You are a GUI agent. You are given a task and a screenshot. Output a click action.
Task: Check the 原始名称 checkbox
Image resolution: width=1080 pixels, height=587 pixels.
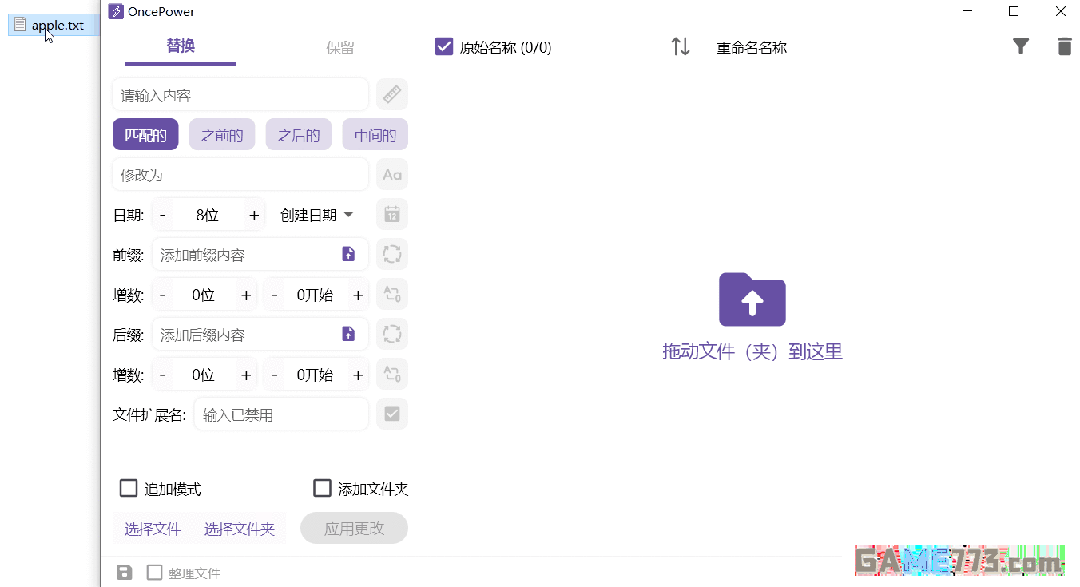444,46
